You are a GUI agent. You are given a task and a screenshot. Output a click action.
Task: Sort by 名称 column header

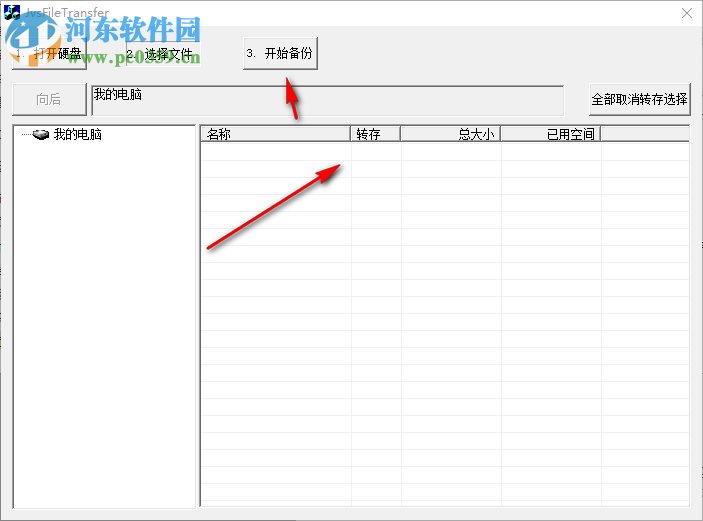tap(275, 134)
